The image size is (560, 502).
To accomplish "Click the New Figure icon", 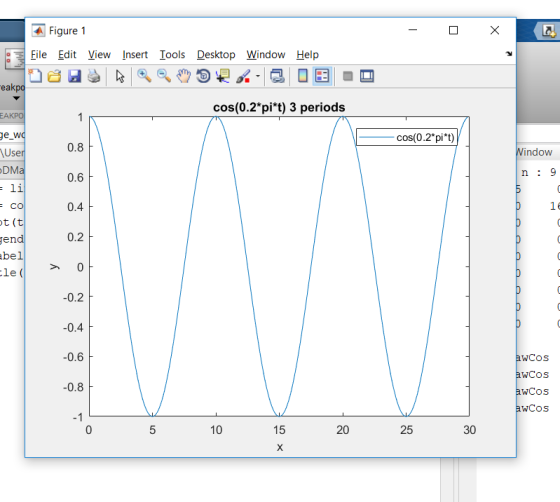I will point(35,76).
